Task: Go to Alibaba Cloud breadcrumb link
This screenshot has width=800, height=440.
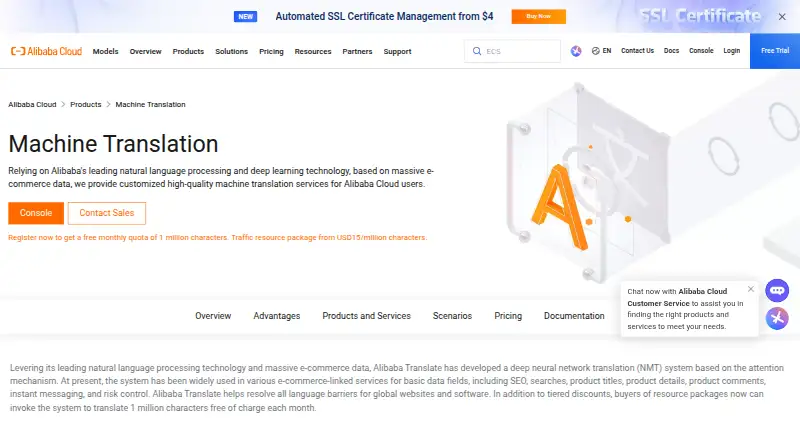Action: click(x=32, y=105)
